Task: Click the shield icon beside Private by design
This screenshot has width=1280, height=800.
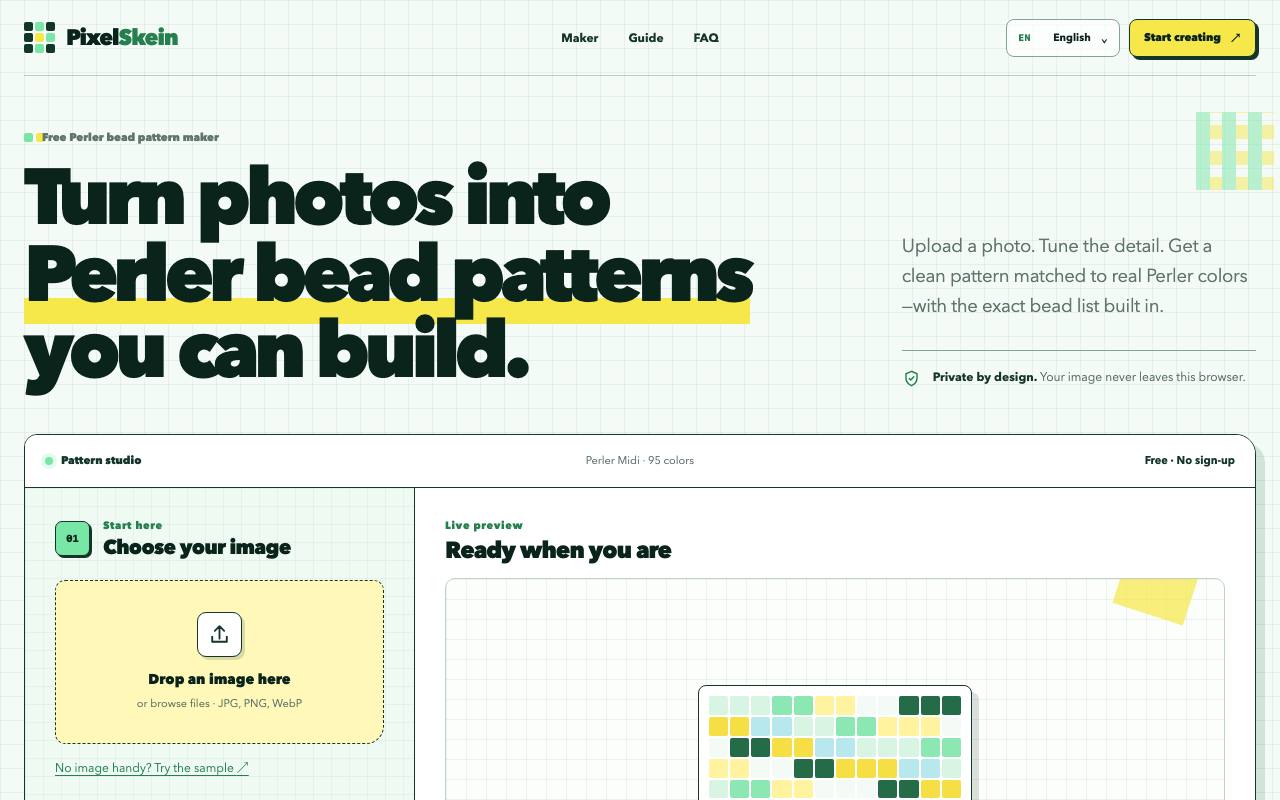Action: coord(911,378)
